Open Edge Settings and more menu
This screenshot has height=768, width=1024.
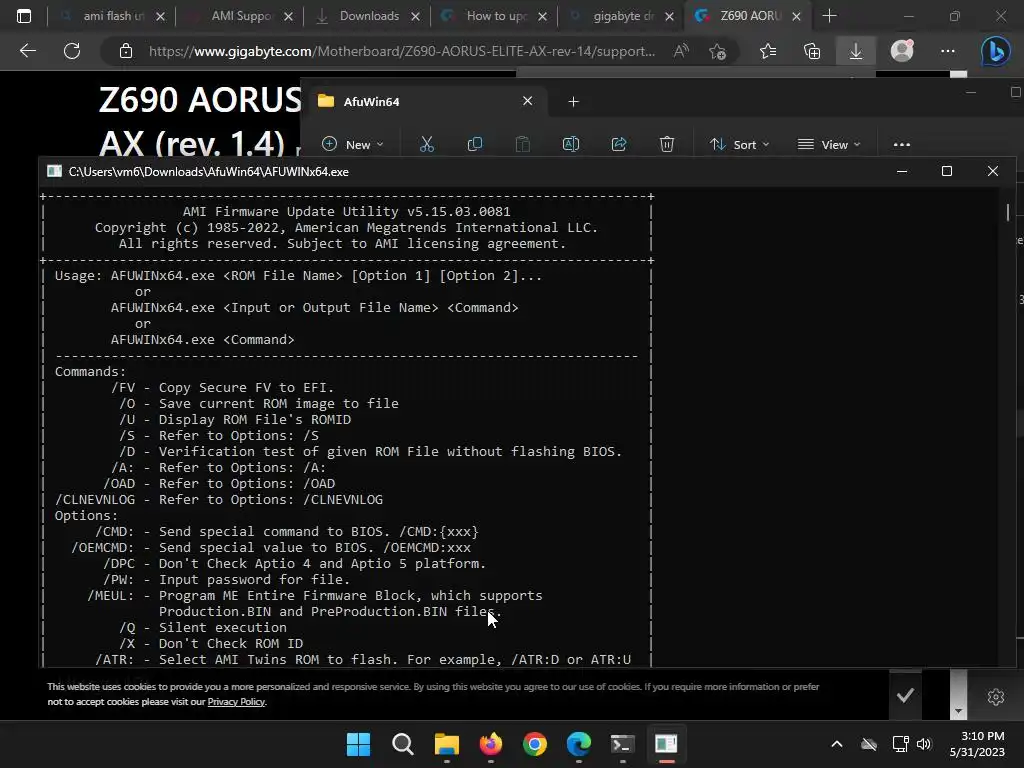(948, 51)
